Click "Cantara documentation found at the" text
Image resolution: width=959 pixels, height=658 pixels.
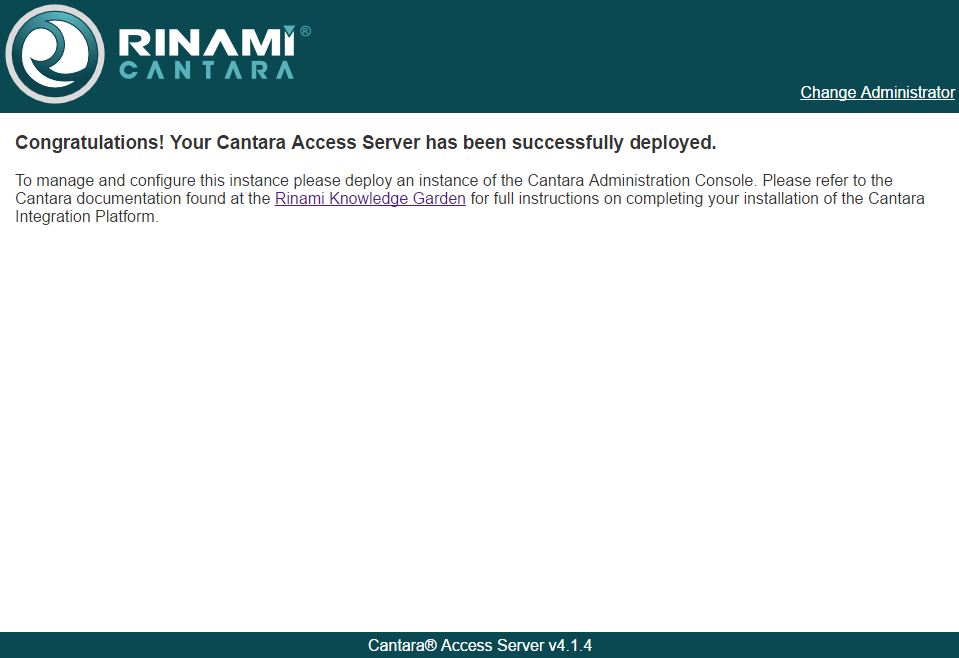[x=143, y=198]
